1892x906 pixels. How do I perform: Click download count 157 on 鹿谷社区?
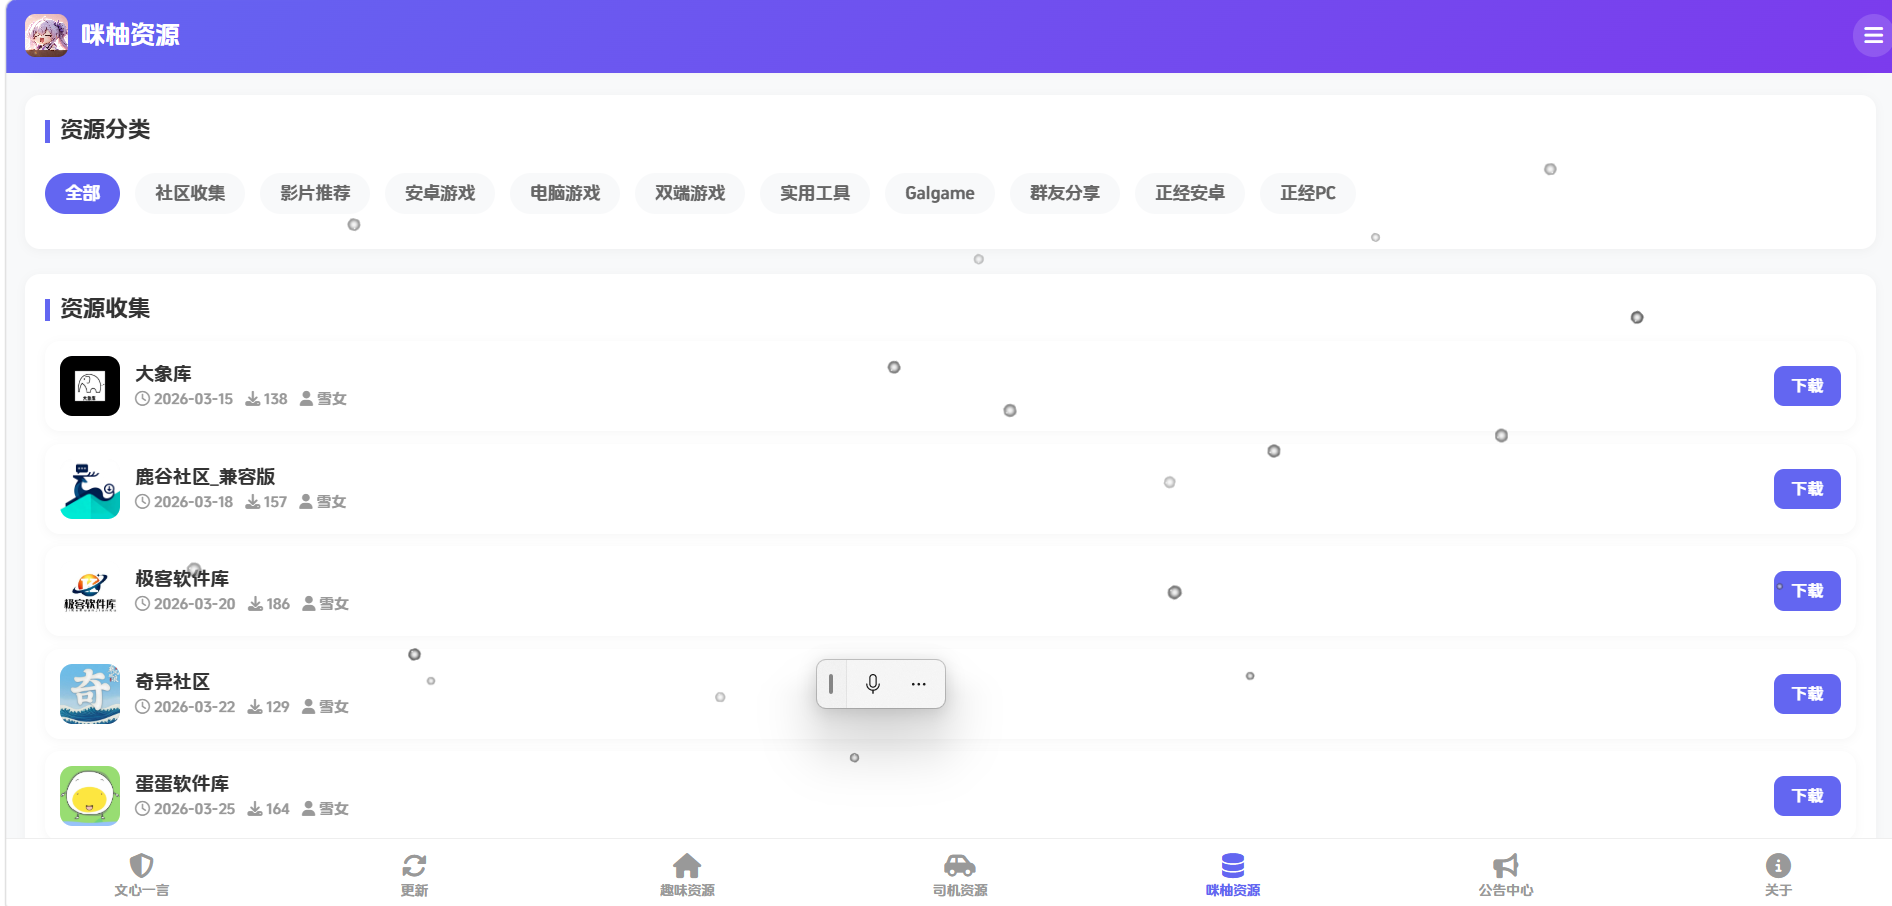[275, 502]
